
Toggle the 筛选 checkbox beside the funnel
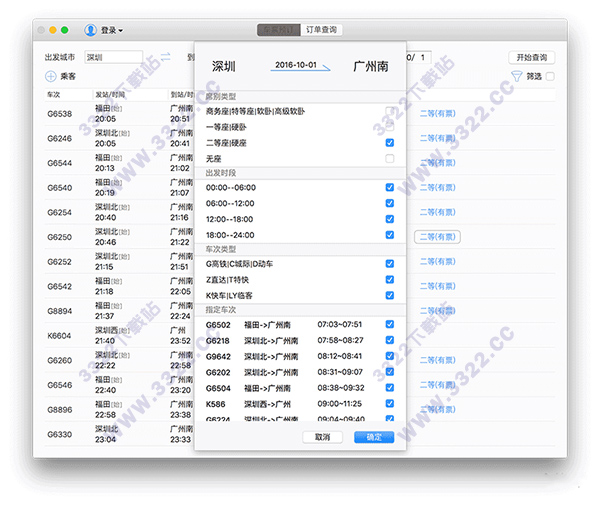[x=549, y=76]
